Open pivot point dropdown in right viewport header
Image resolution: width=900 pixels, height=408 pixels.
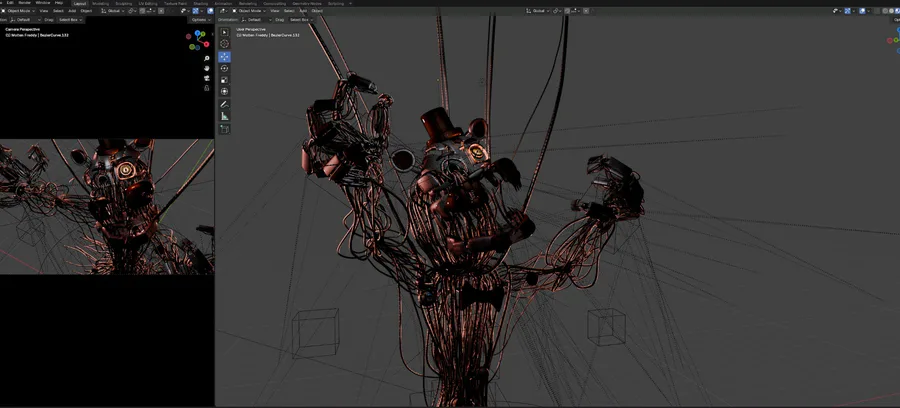(x=557, y=11)
